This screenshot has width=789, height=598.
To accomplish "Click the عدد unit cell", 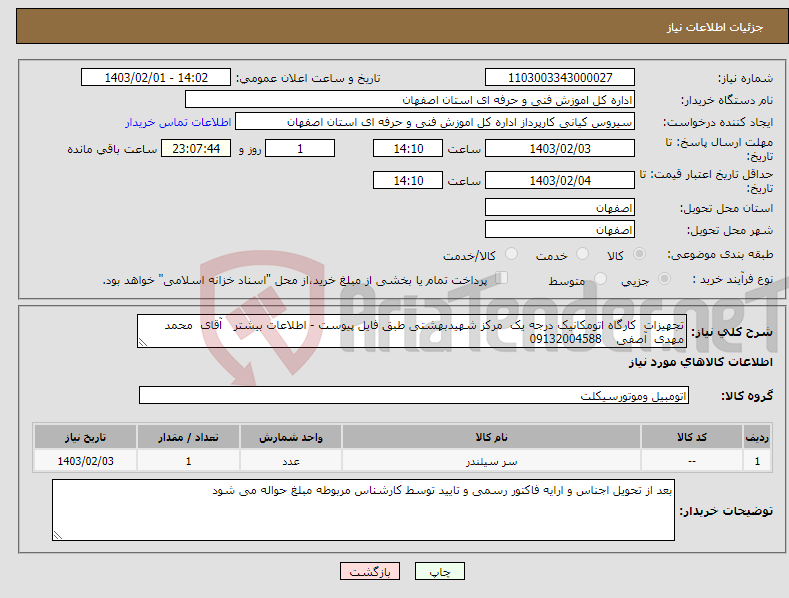I will click(x=291, y=461).
